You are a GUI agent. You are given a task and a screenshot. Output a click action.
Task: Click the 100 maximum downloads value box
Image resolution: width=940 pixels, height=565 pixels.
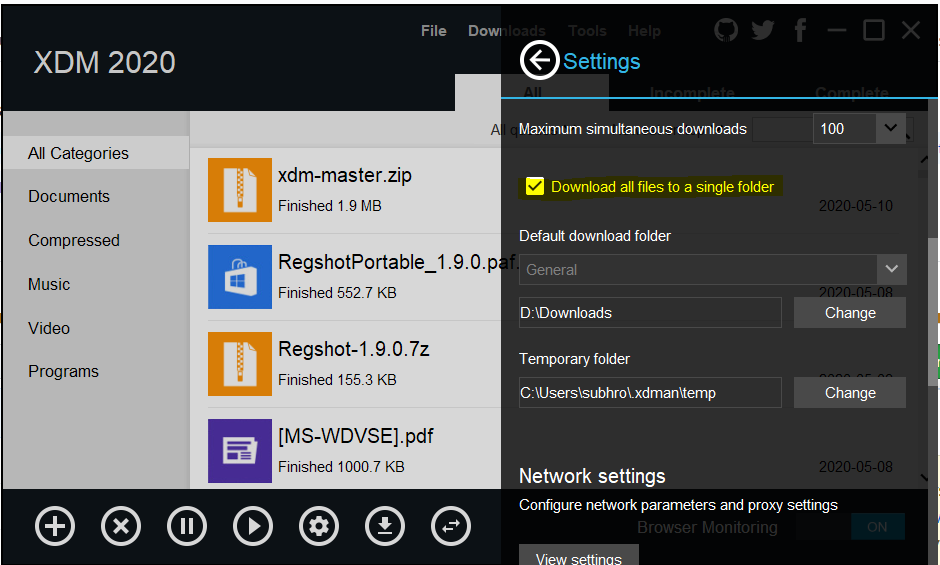tap(845, 128)
